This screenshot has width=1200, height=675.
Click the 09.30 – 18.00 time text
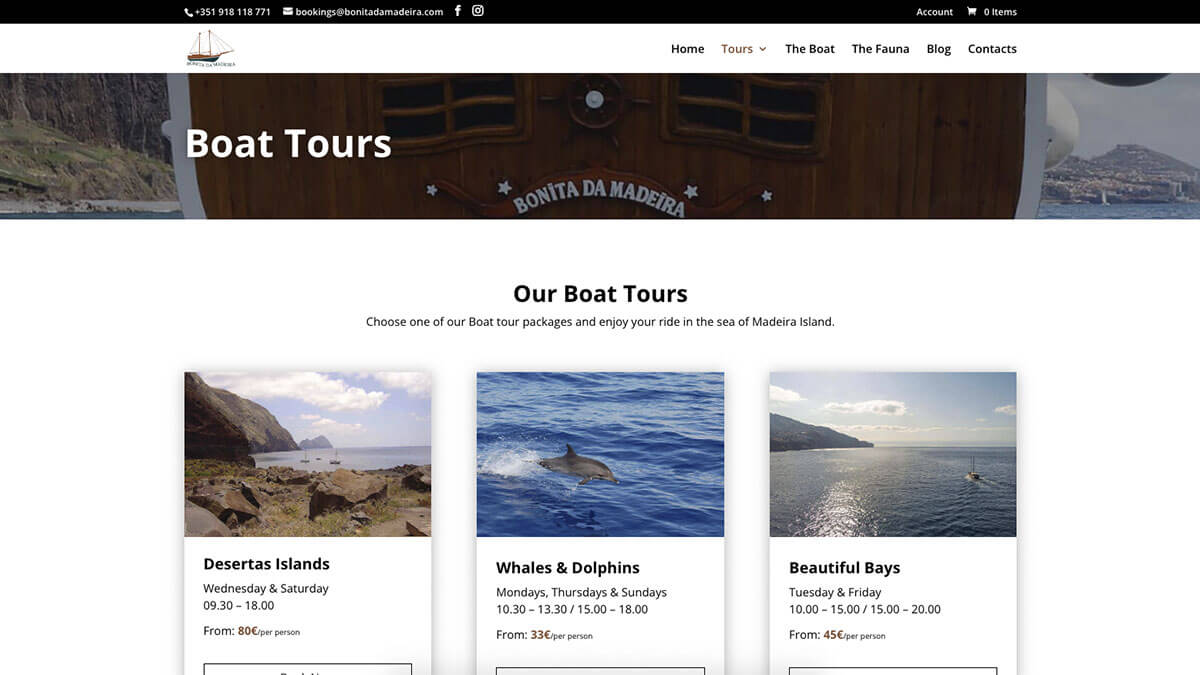238,606
